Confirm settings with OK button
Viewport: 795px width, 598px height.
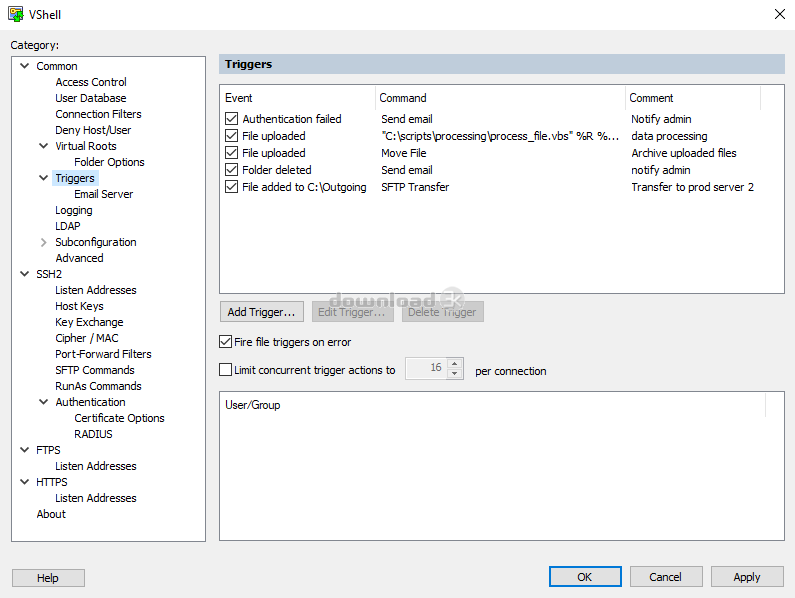pos(585,577)
